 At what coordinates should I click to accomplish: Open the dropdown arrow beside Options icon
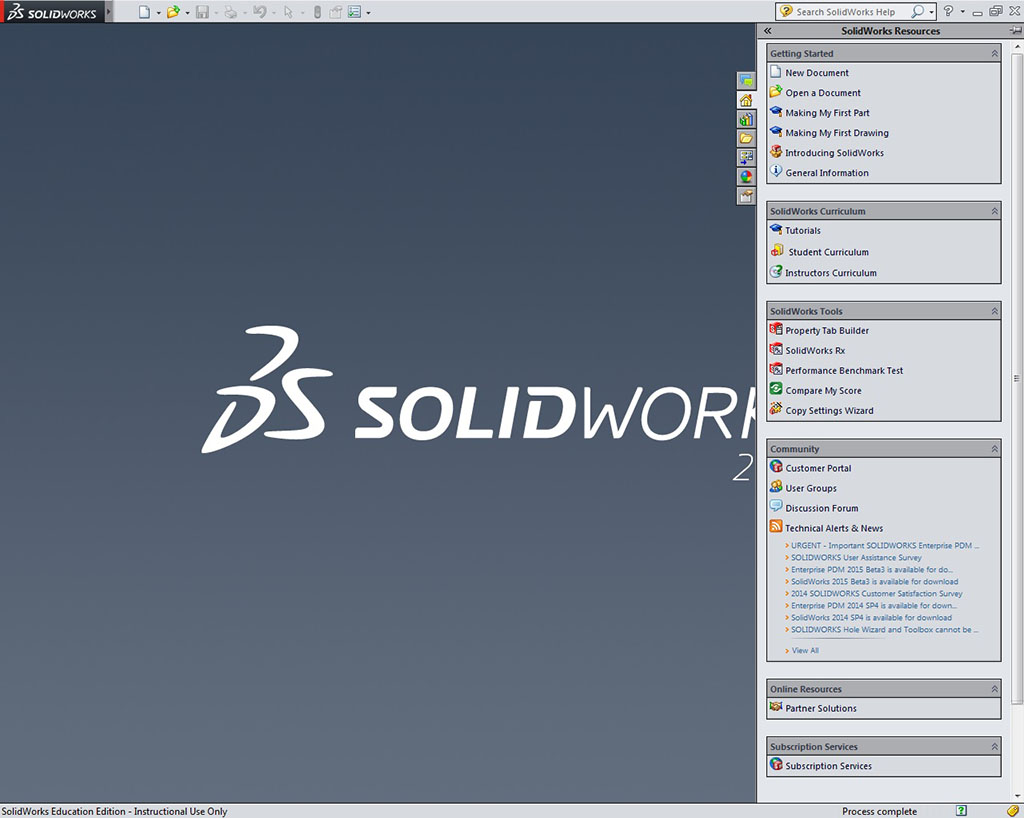coord(368,13)
